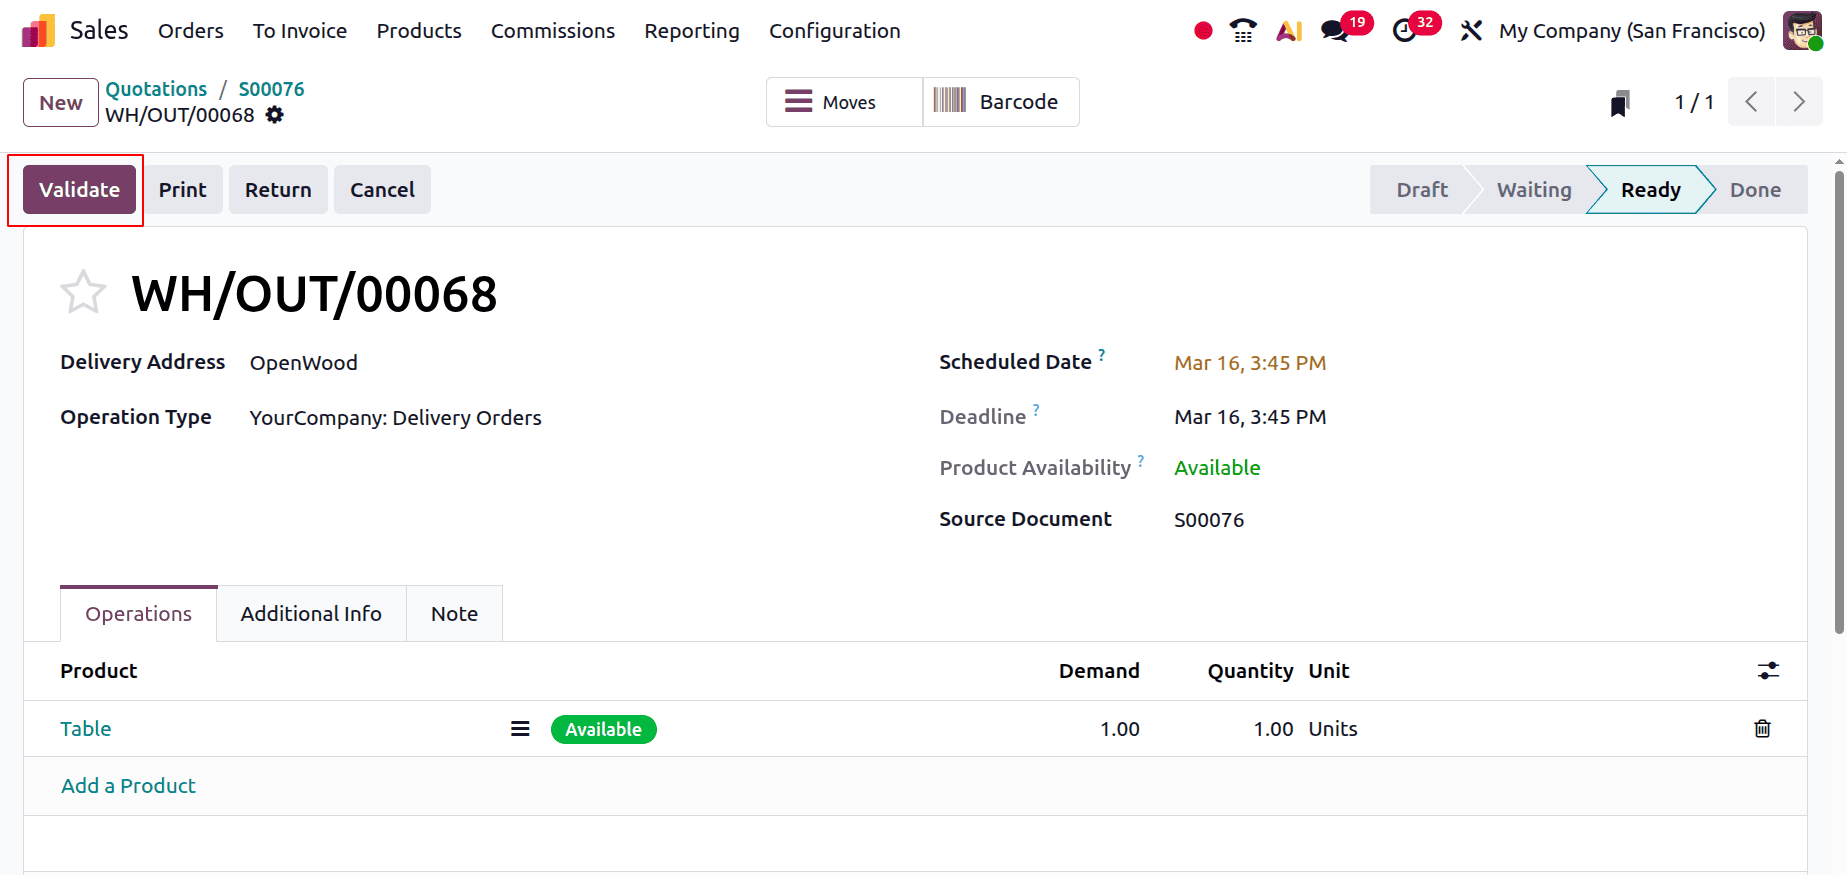
Task: Open column settings adjust icon
Action: (1768, 671)
